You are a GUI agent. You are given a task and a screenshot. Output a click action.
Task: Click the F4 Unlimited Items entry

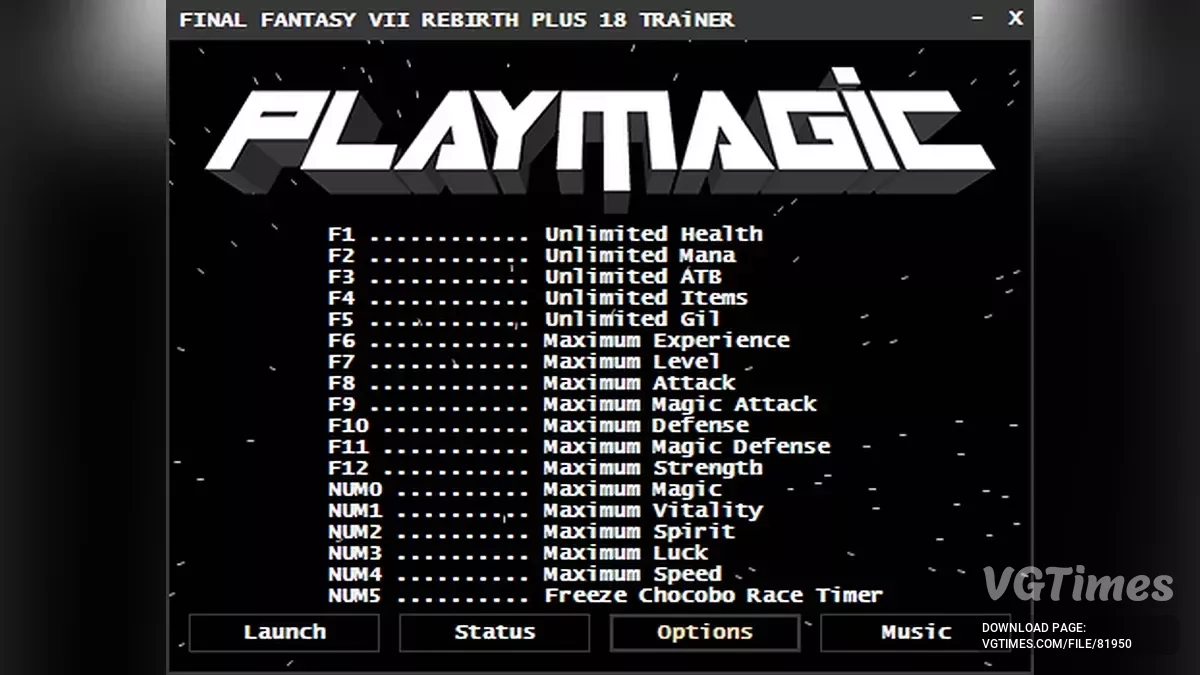(537, 298)
